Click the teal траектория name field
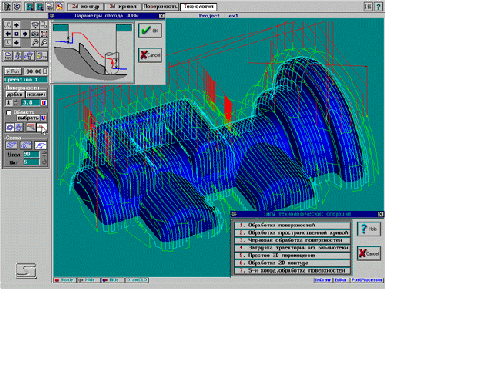 click(25, 80)
